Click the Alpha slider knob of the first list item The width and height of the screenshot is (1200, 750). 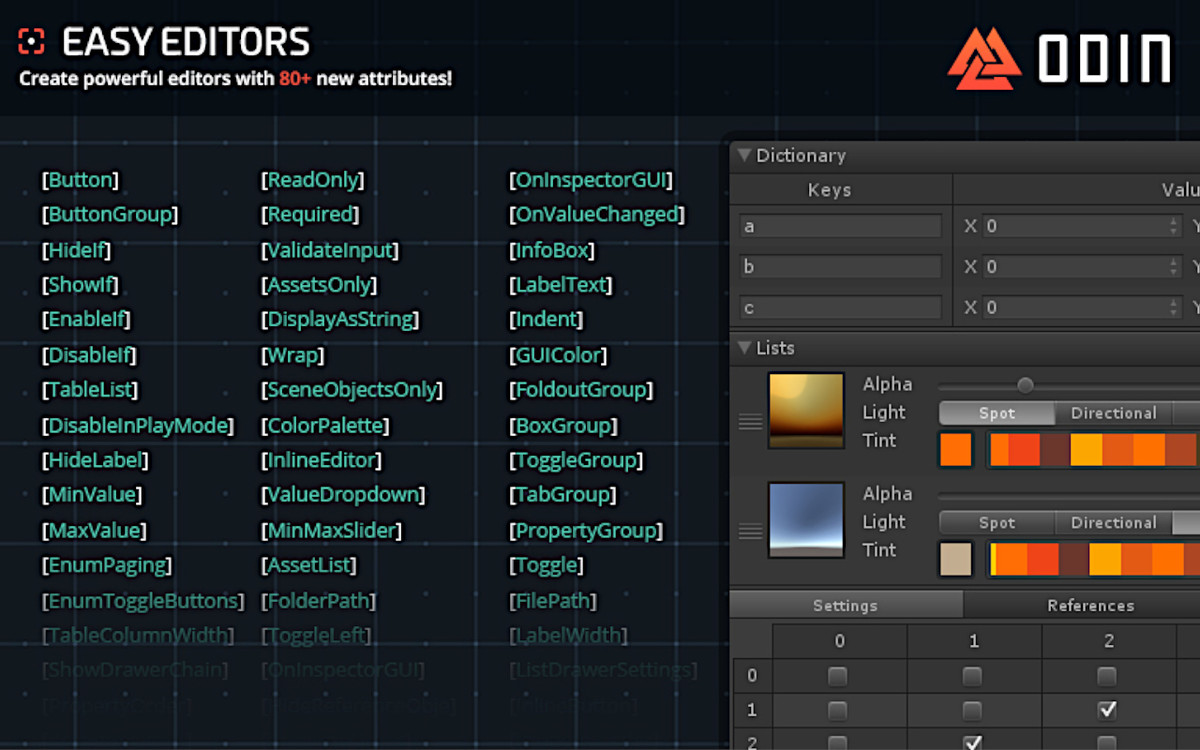1025,385
